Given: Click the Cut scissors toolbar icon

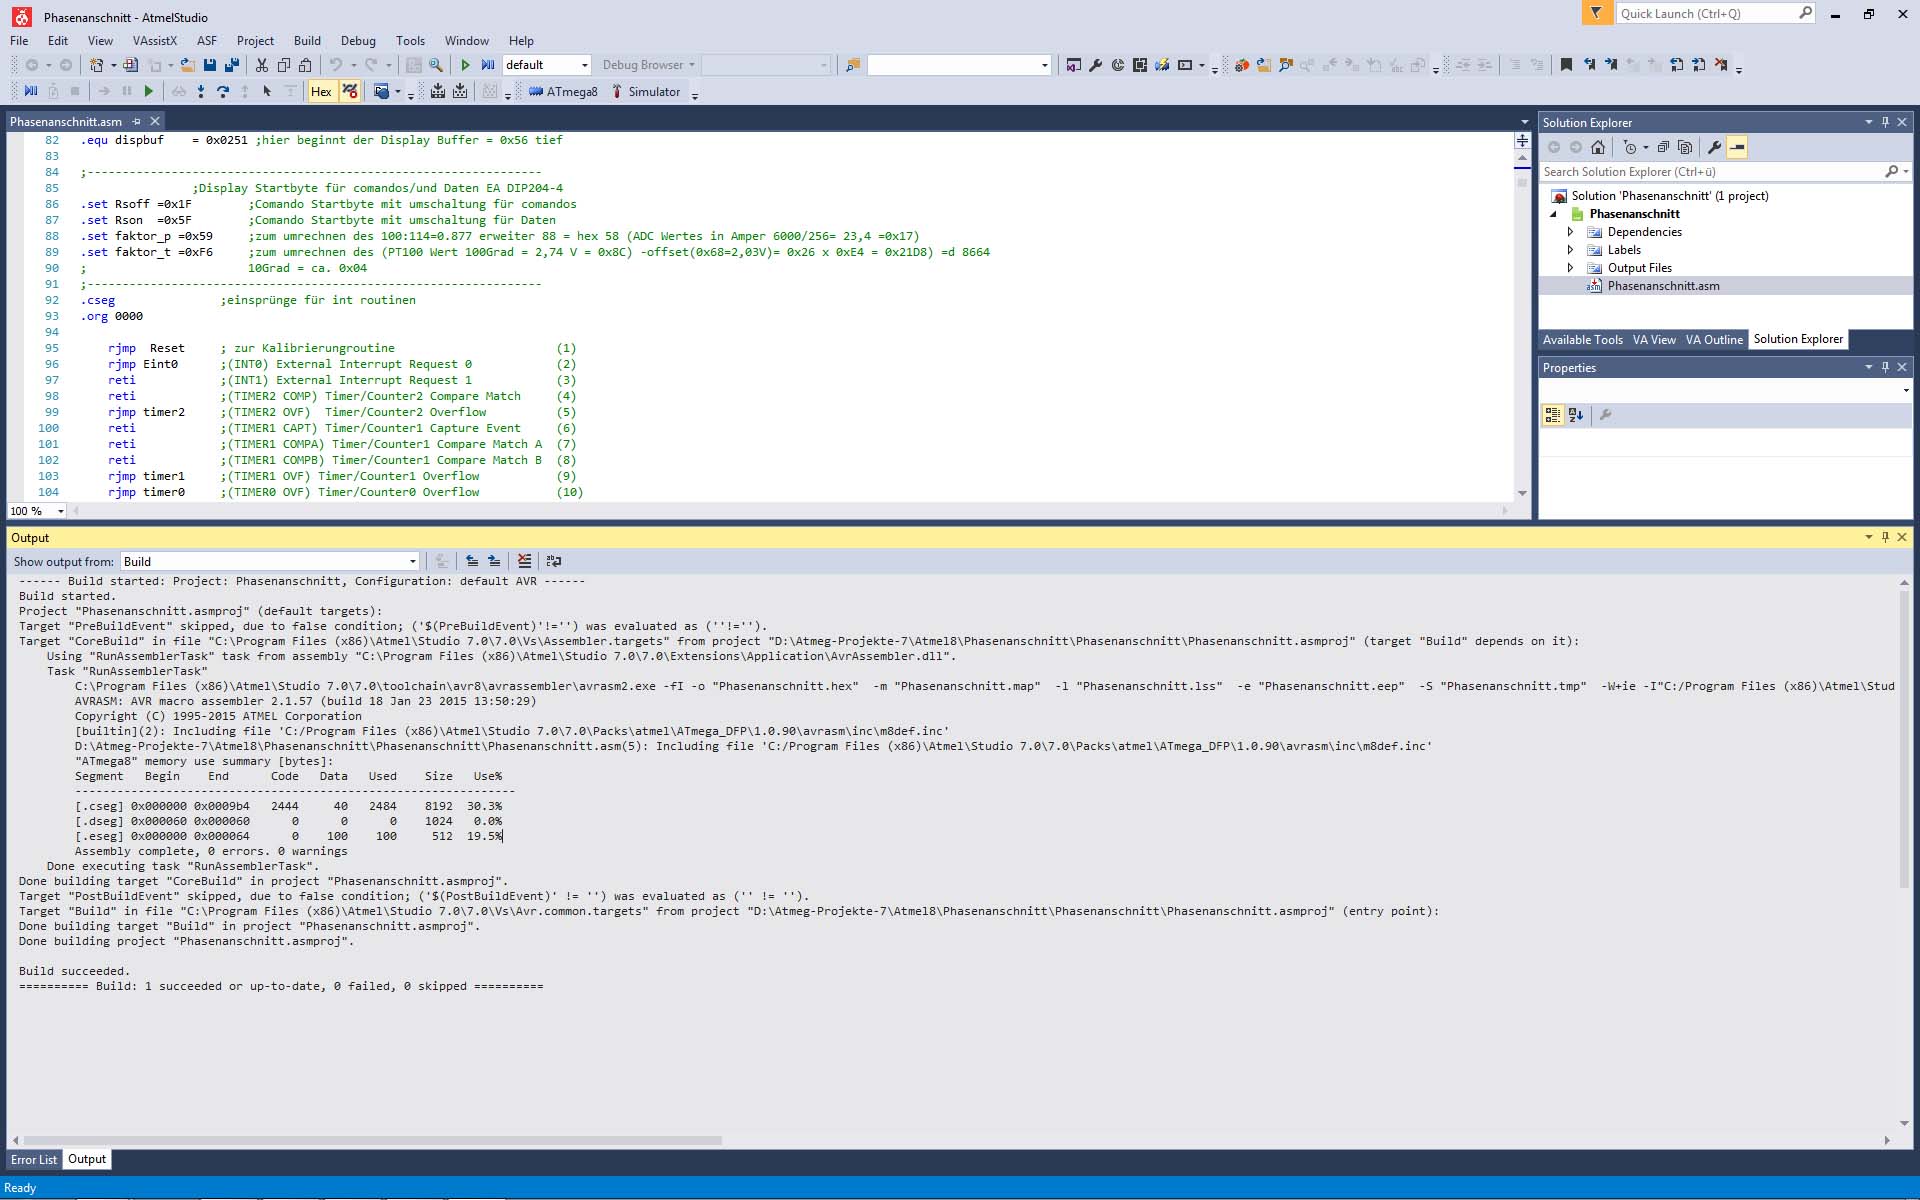Looking at the screenshot, I should click(262, 65).
